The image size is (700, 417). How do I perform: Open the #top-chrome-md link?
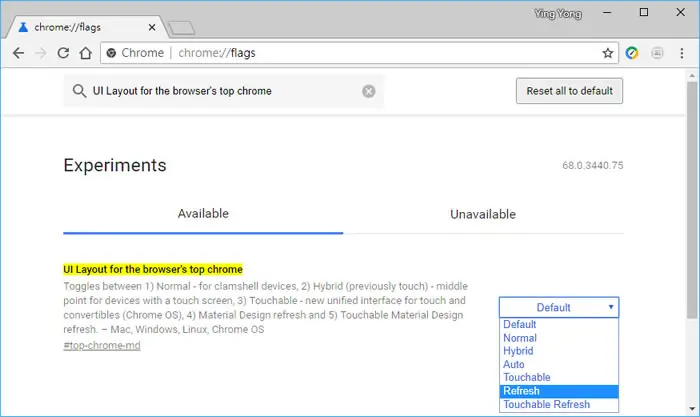(102, 346)
